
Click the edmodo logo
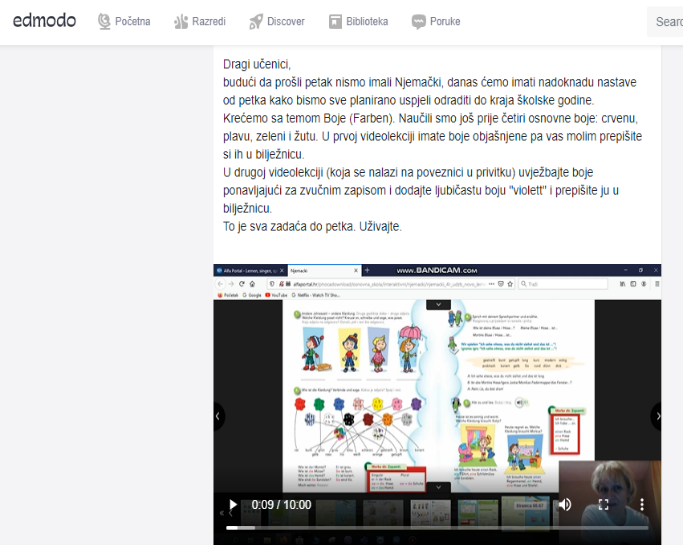[44, 20]
